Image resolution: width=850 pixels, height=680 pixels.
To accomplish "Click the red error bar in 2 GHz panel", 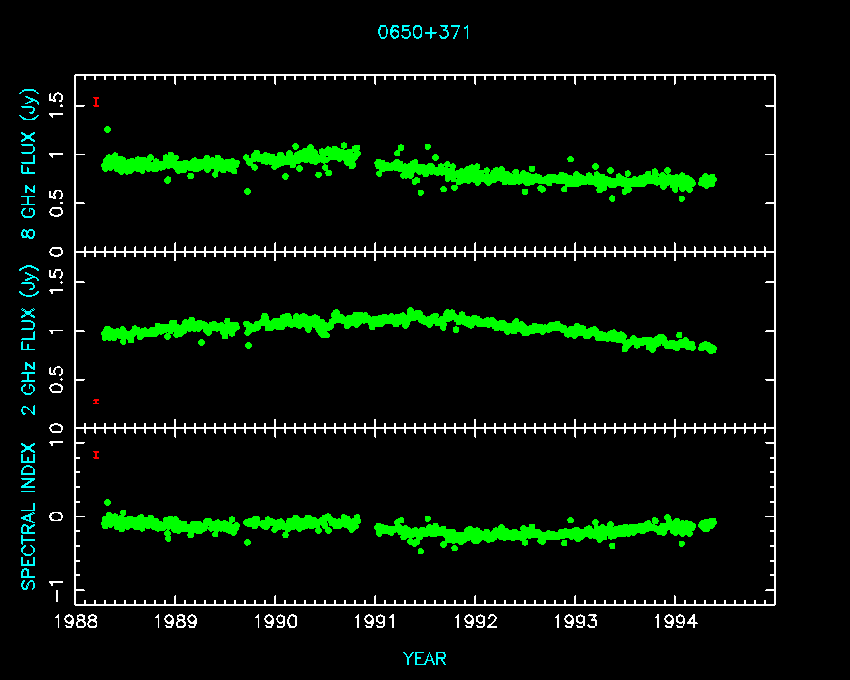I will point(96,401).
